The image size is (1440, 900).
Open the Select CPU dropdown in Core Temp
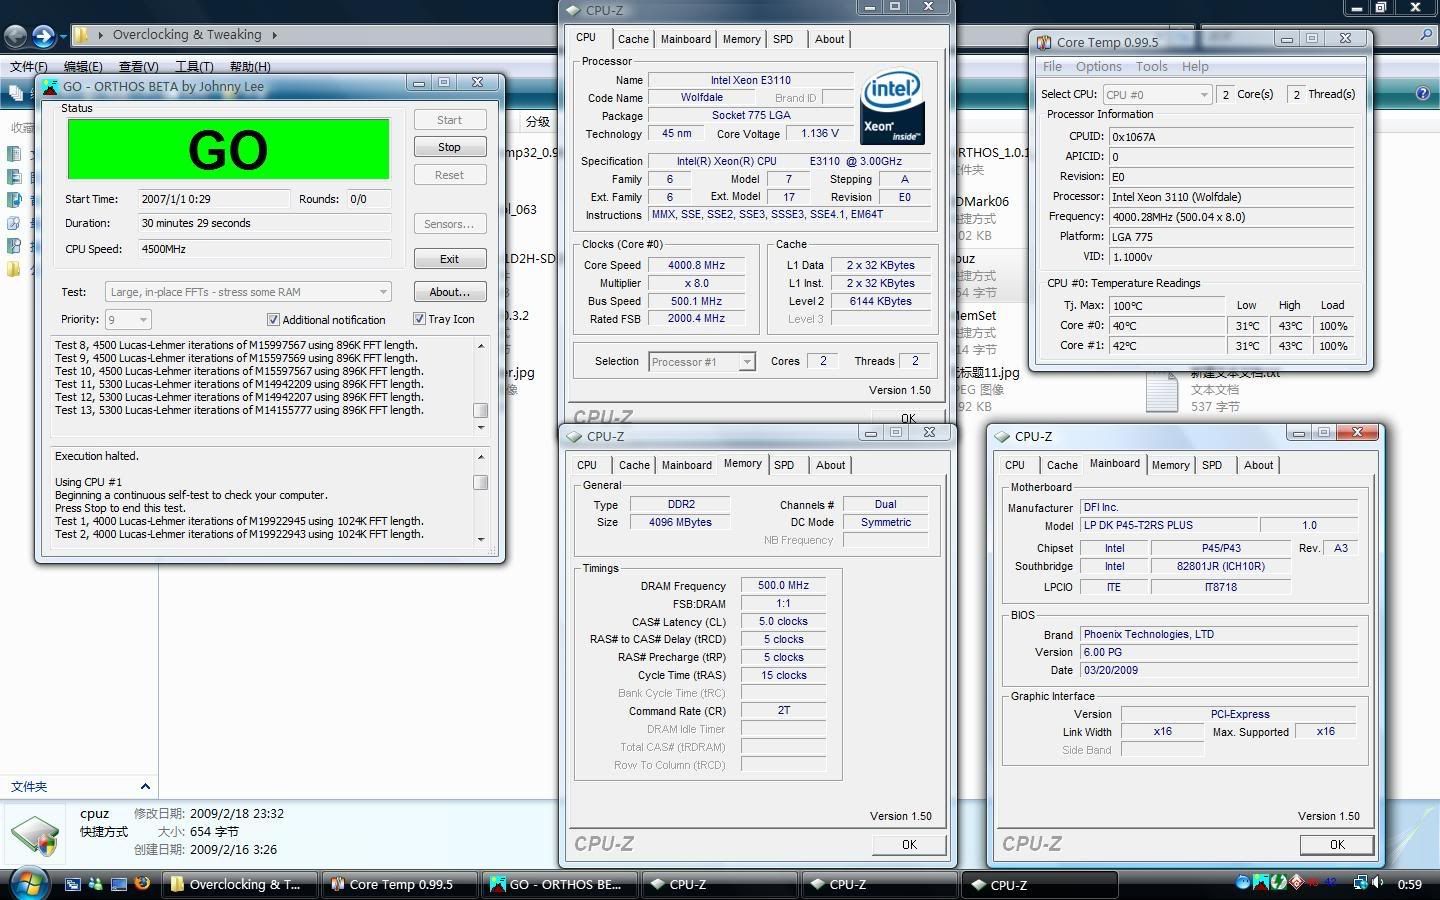point(1204,95)
